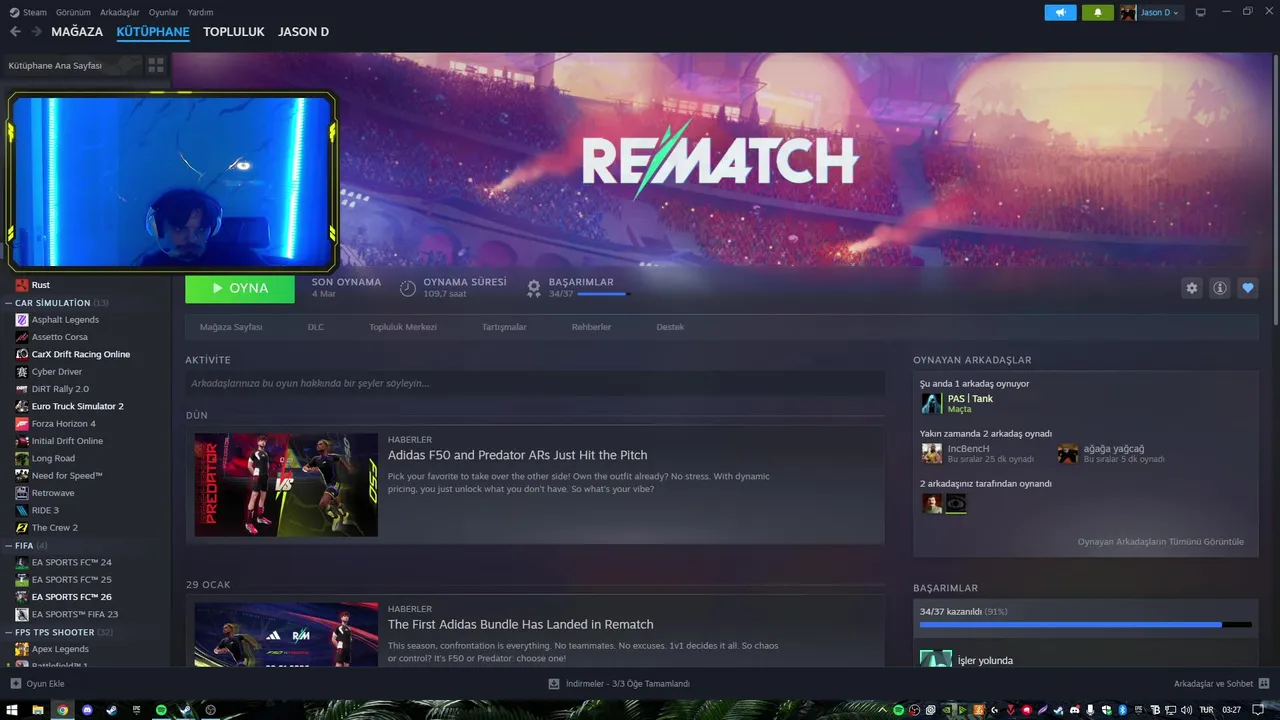Screen dimensions: 1280x720
Task: Click Arkadaşlar ve Sohbet
Action: [x=1213, y=684]
